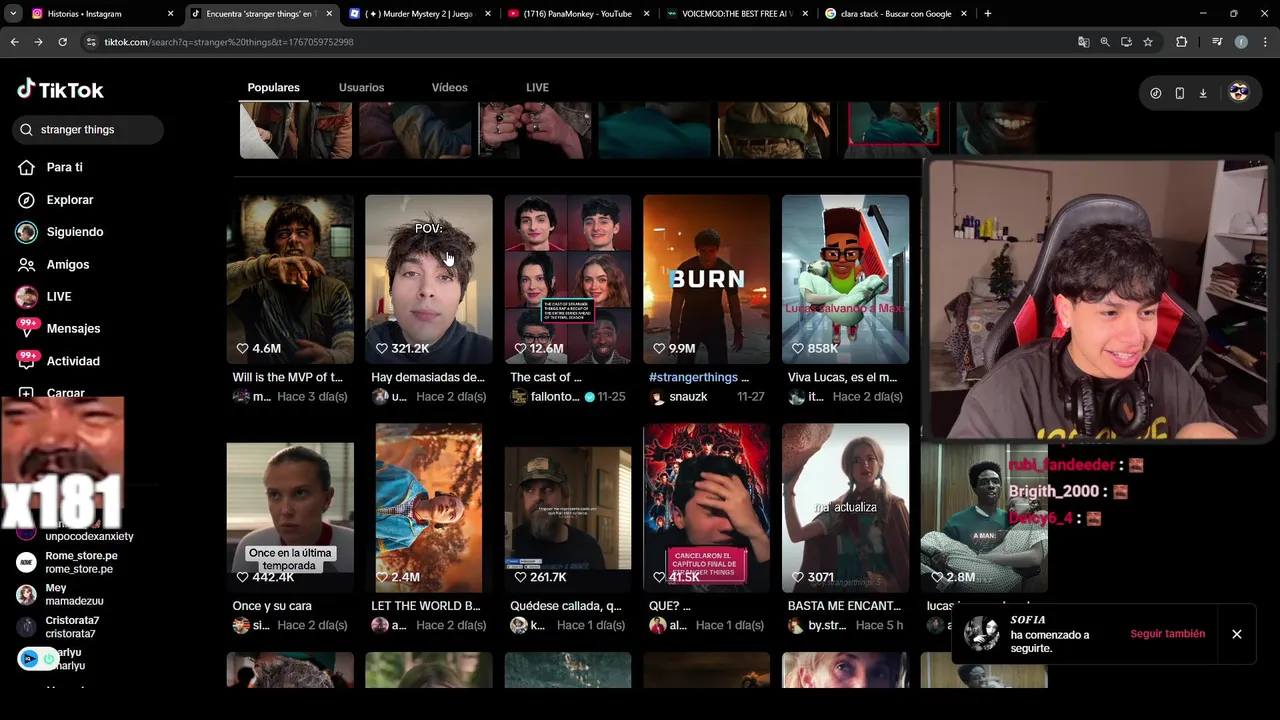This screenshot has width=1280, height=720.
Task: Open the LIVE sidebar item
Action: click(x=44, y=297)
